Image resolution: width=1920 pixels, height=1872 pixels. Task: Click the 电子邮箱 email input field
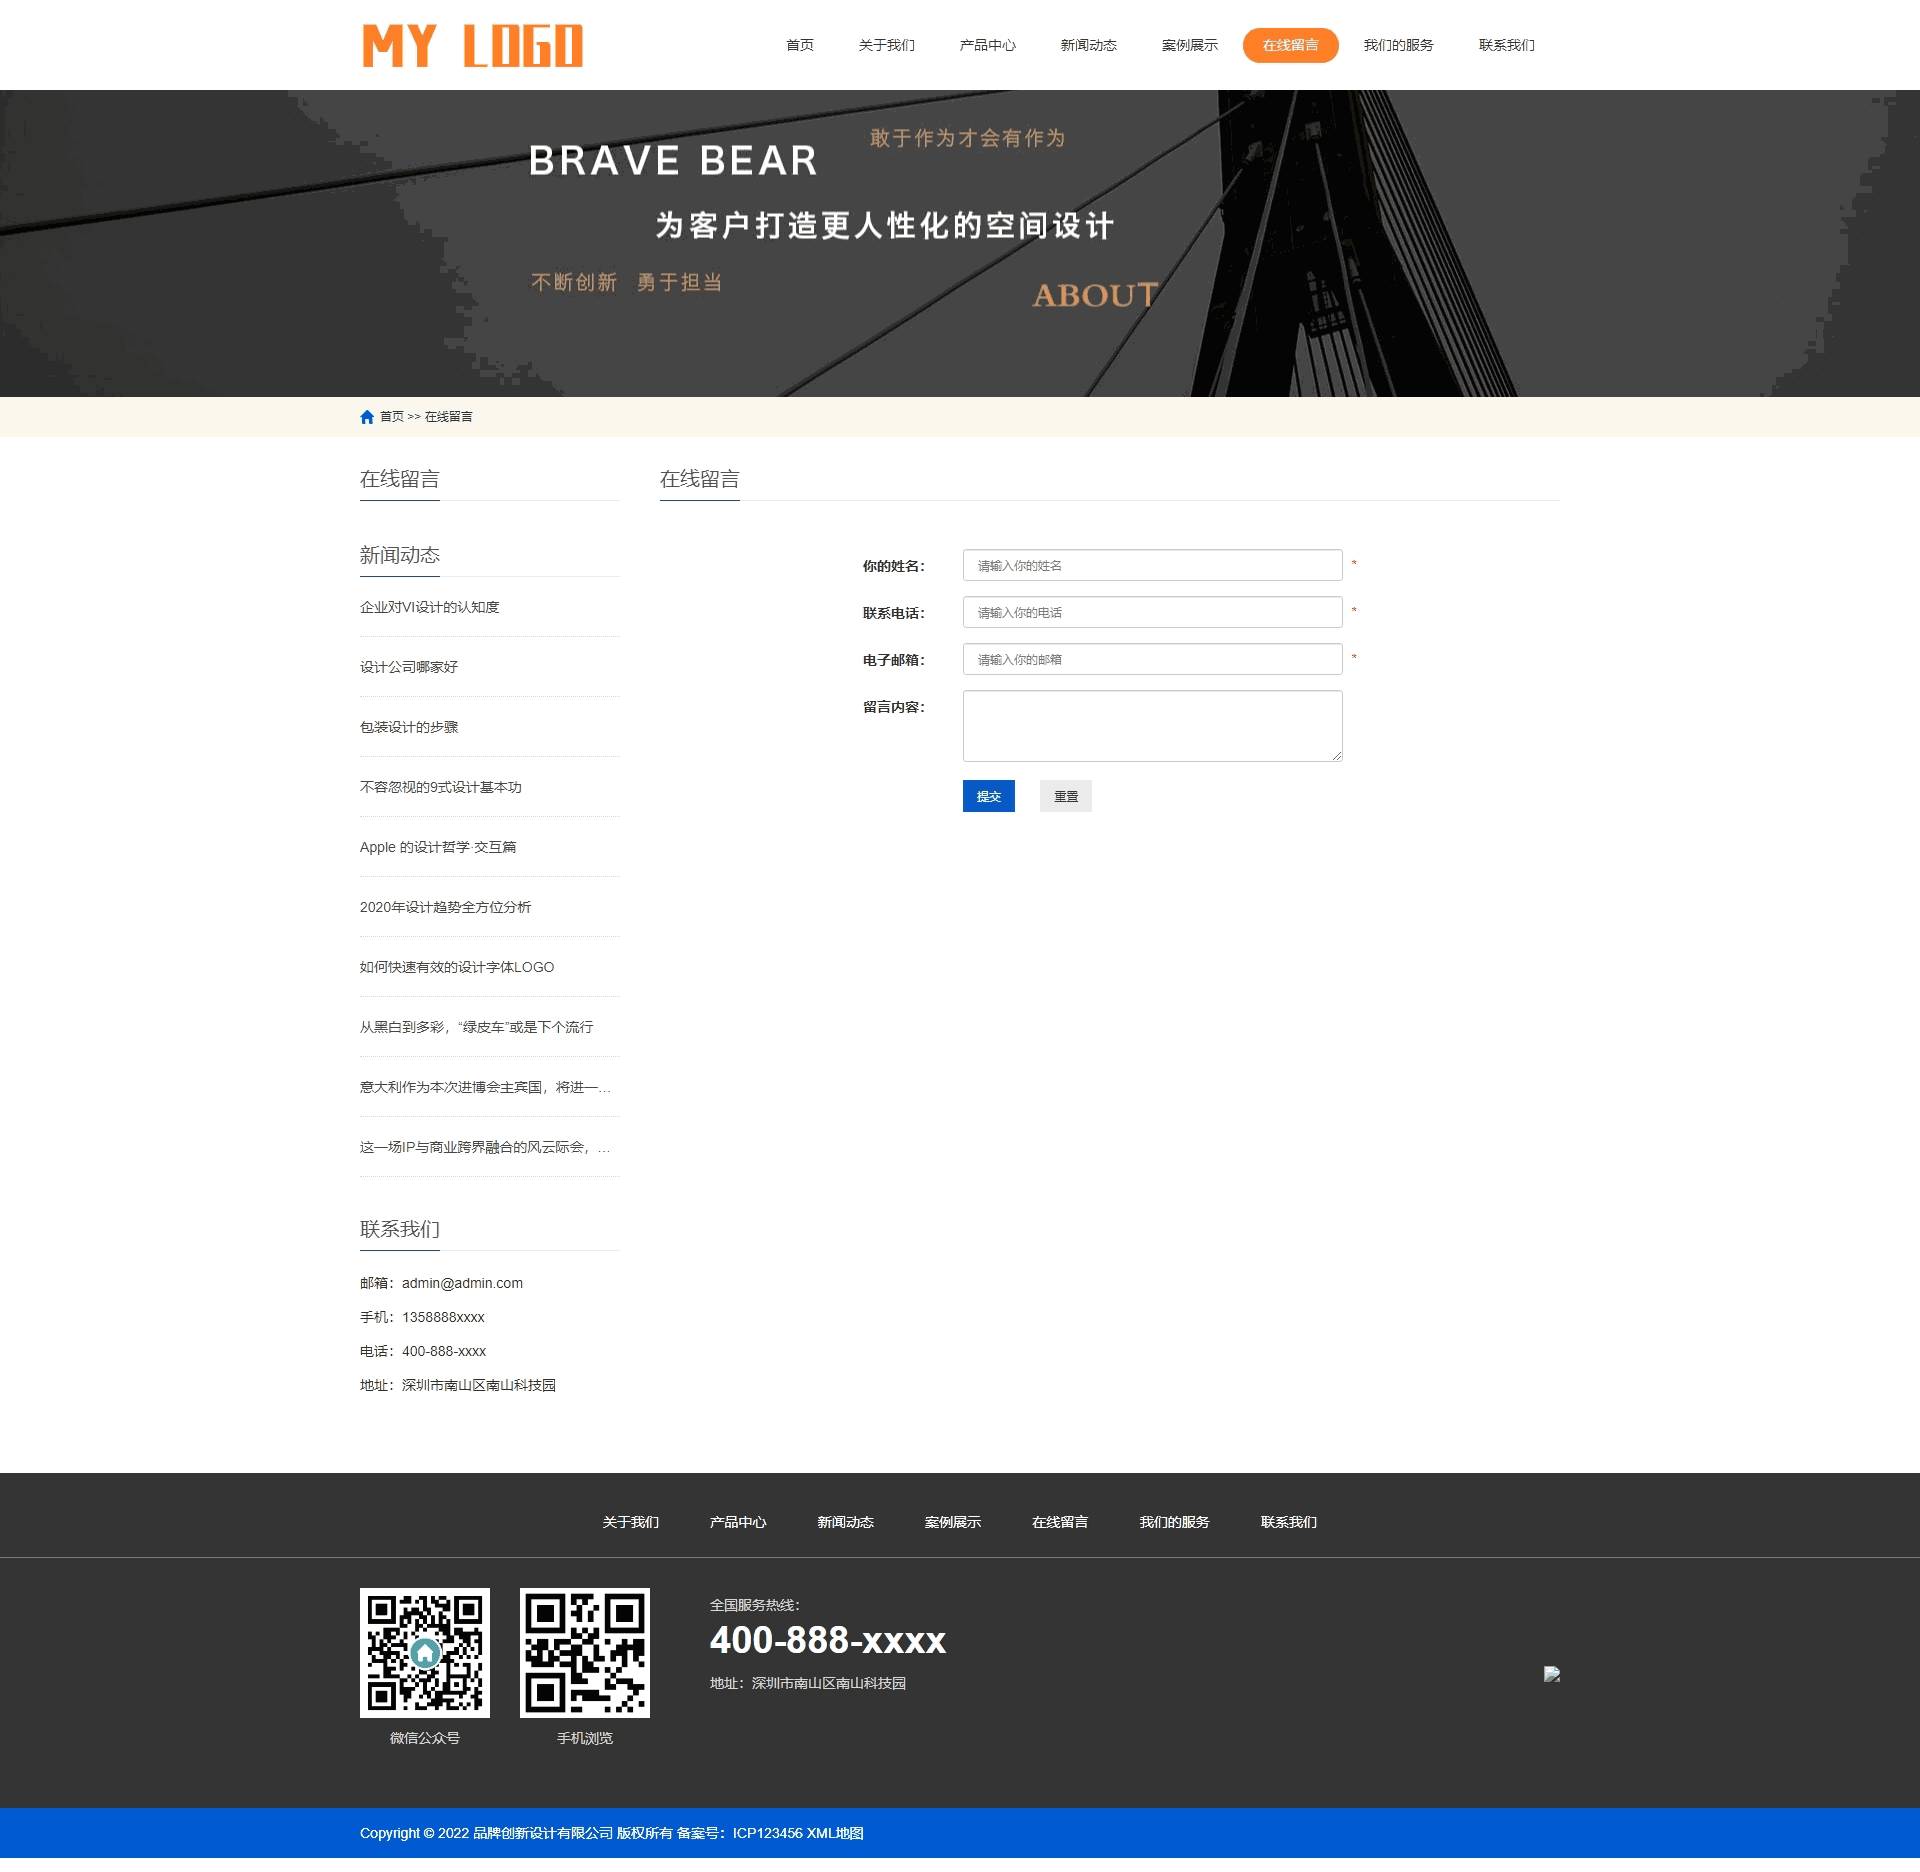click(x=1152, y=659)
